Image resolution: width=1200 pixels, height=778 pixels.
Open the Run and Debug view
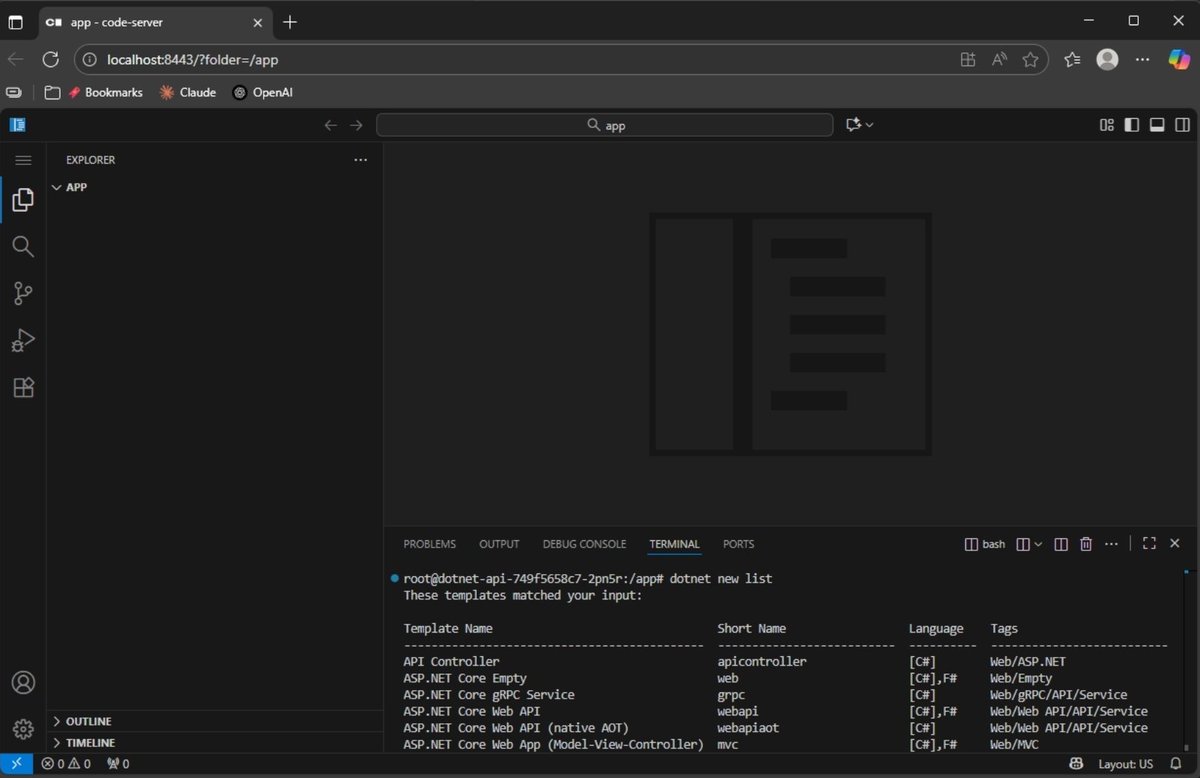22,340
